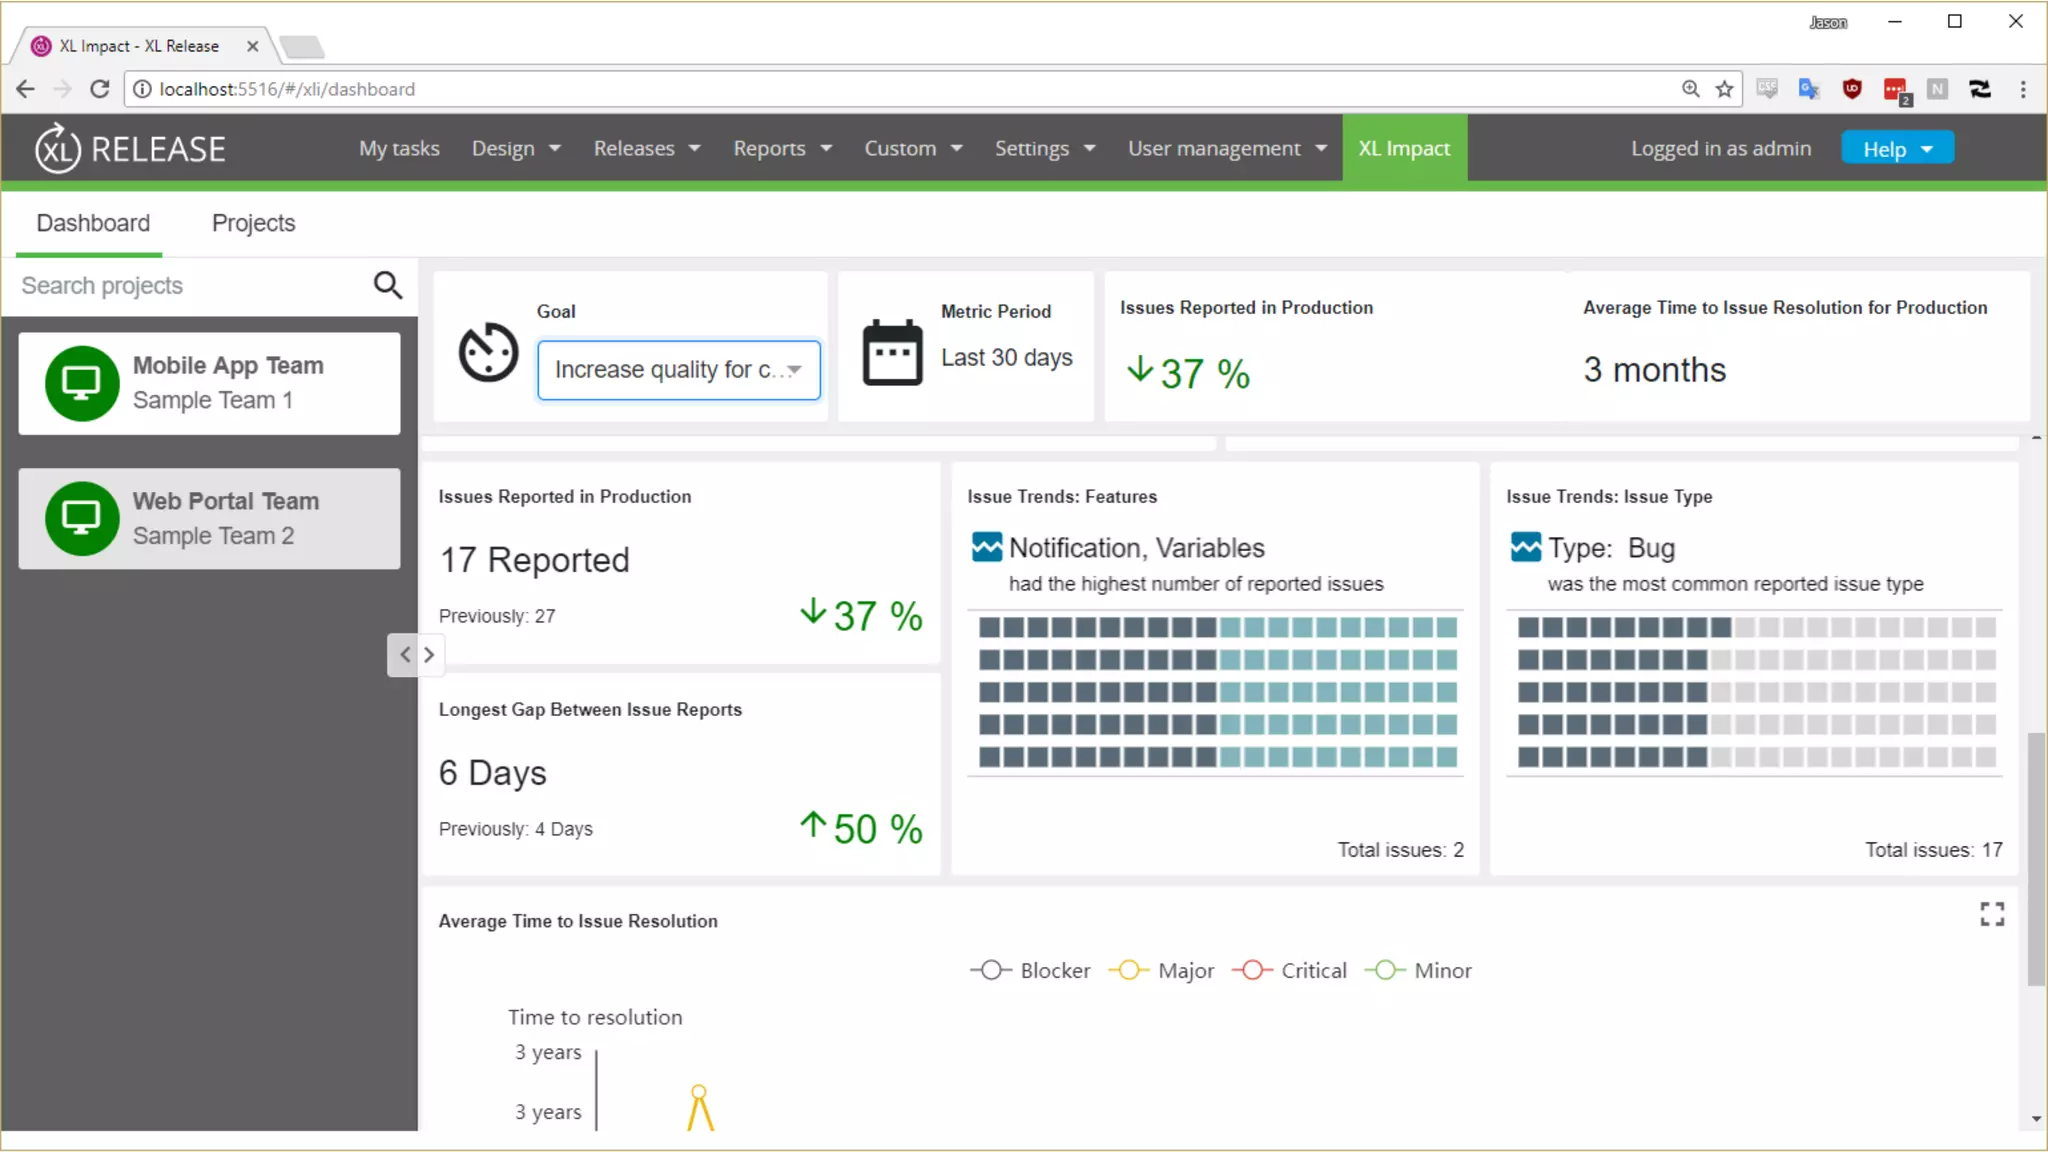Open the Goal dropdown selector

[679, 370]
